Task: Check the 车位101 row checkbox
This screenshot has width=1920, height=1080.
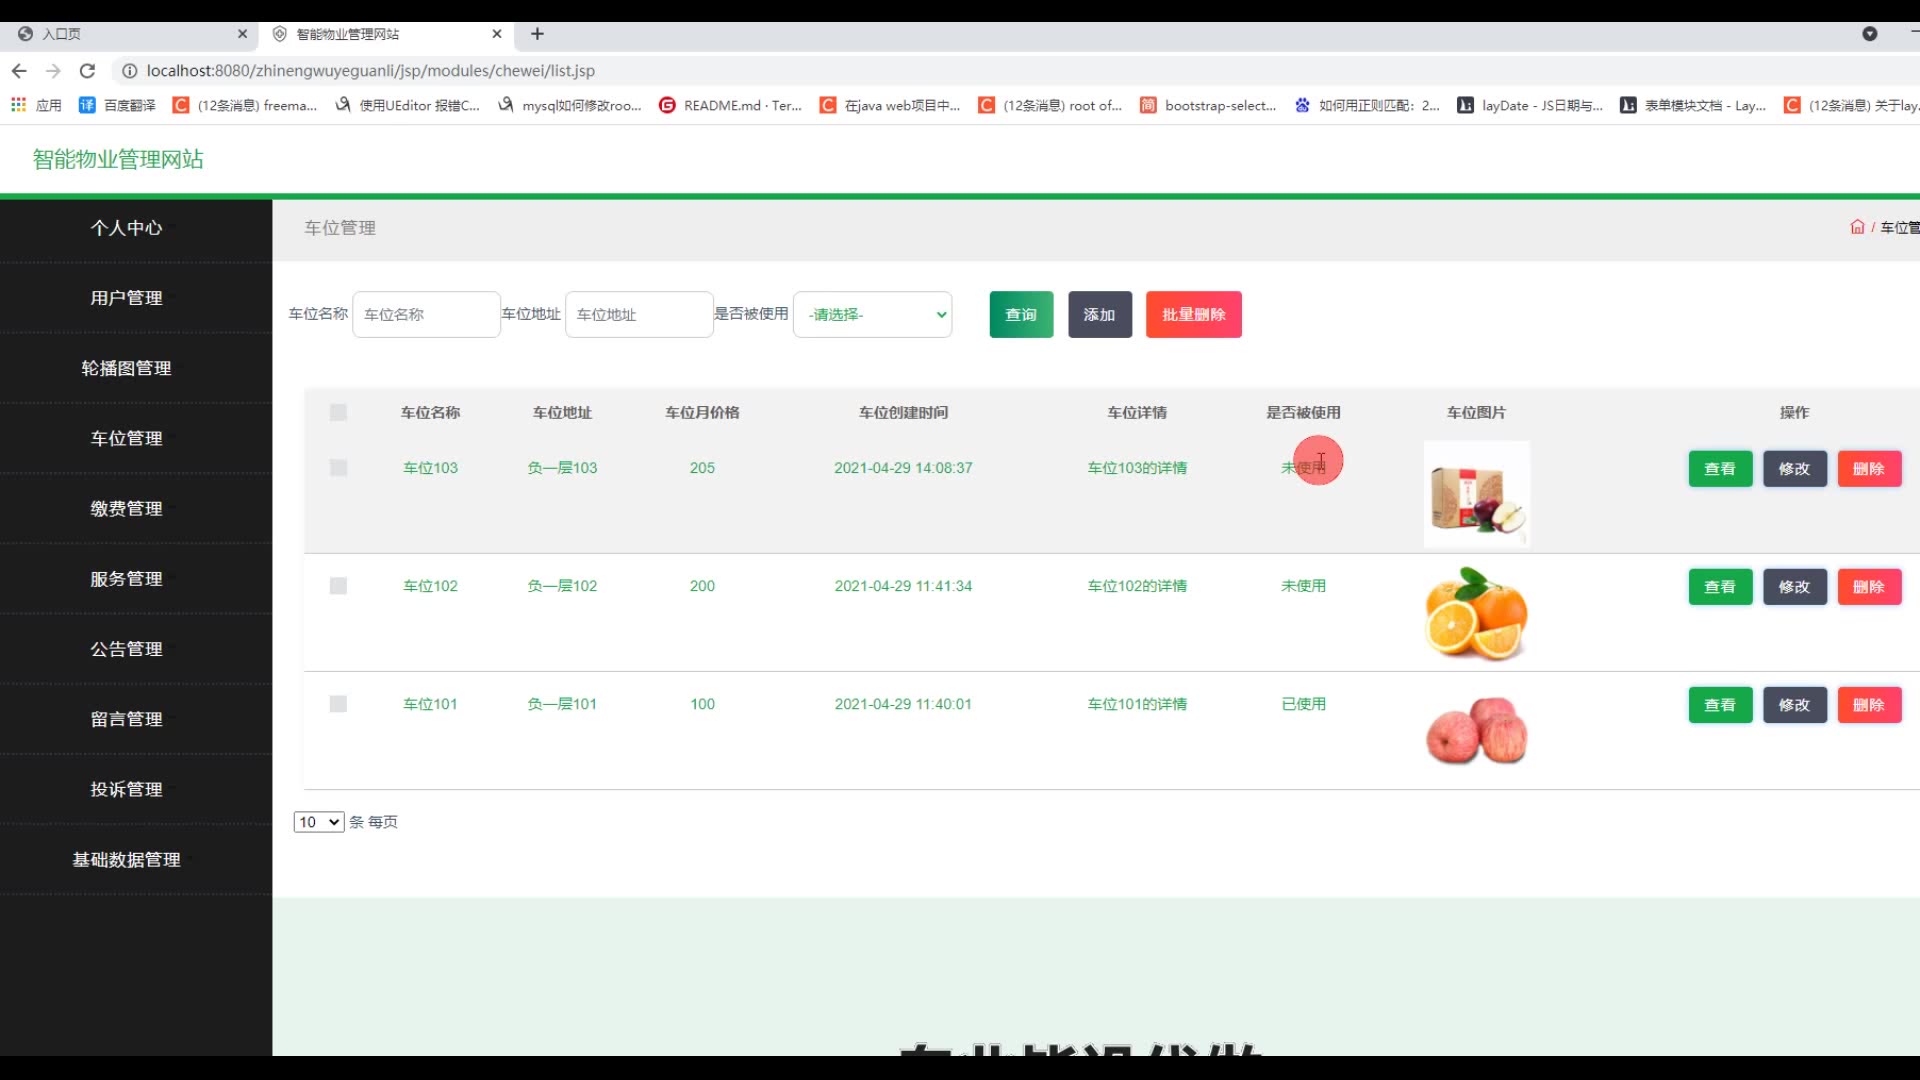Action: click(x=338, y=704)
